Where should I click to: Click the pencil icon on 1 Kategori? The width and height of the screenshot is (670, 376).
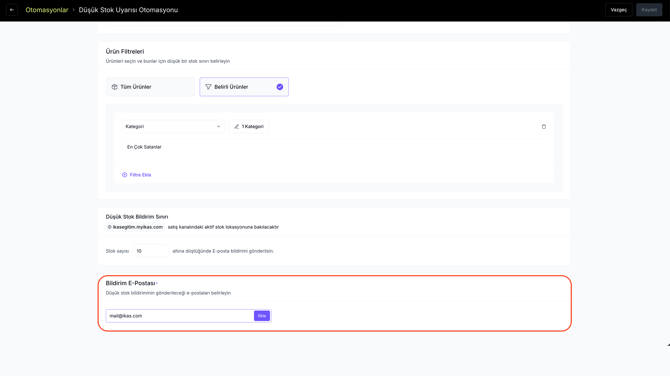point(236,126)
